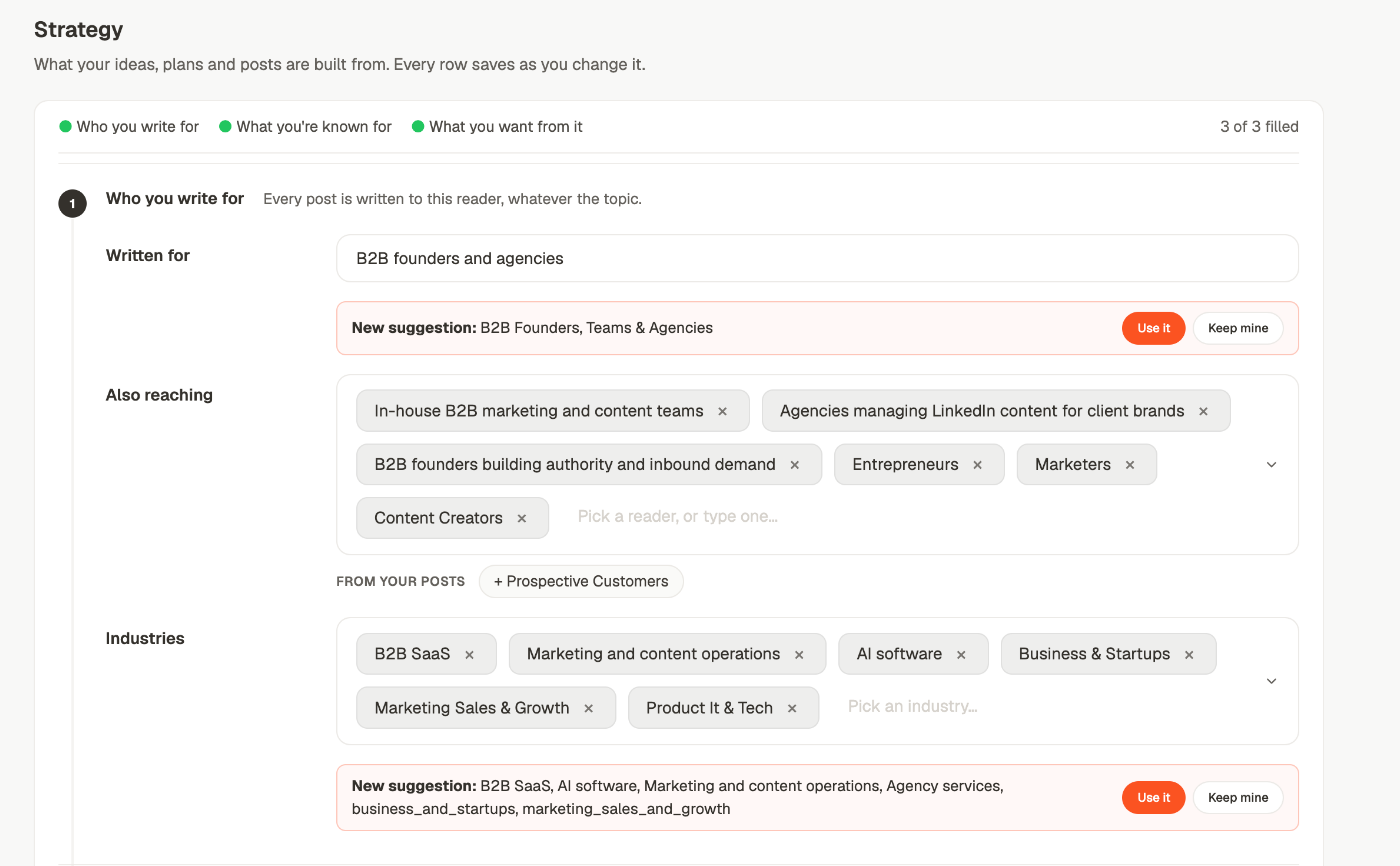Click the Industries row label
The height and width of the screenshot is (866, 1400).
(x=145, y=638)
